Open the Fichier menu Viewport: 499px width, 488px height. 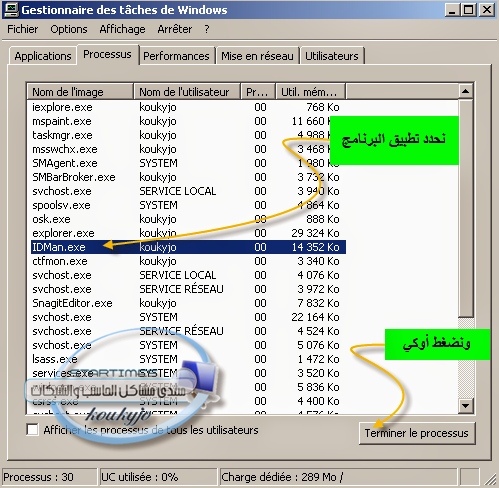click(23, 29)
